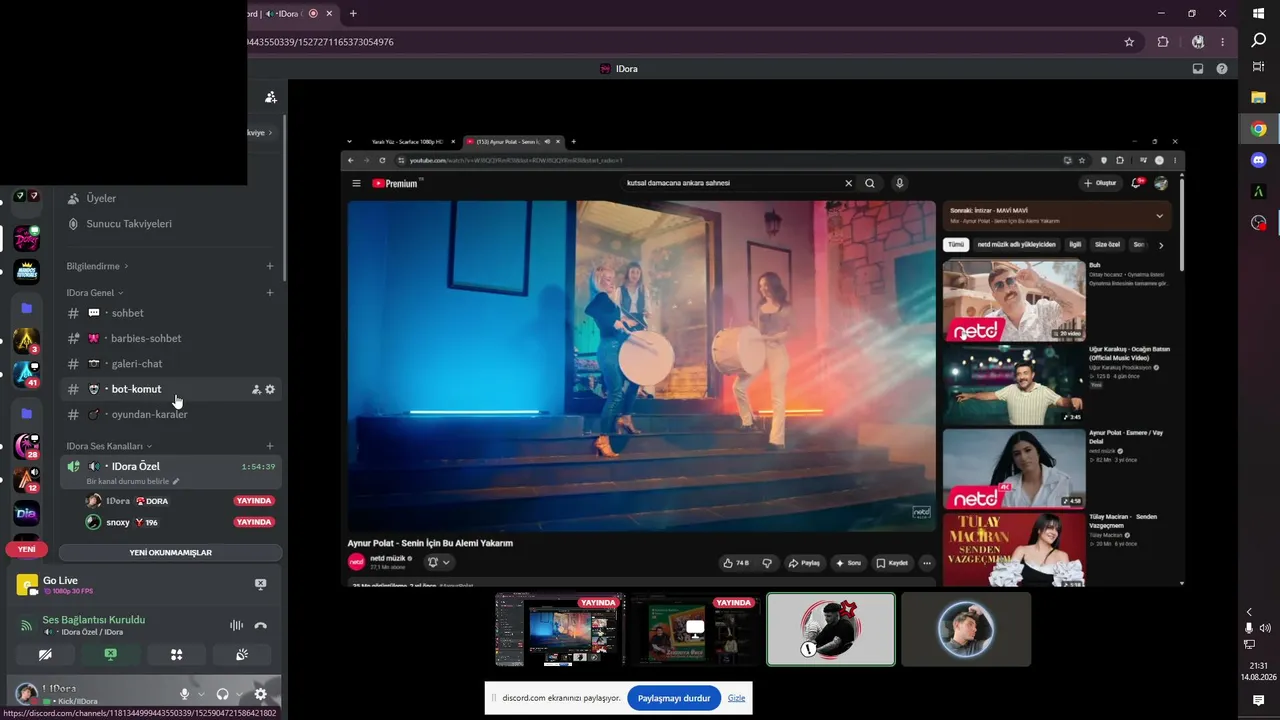
Task: Stop streaming with the Go Live screen icon
Action: (260, 585)
